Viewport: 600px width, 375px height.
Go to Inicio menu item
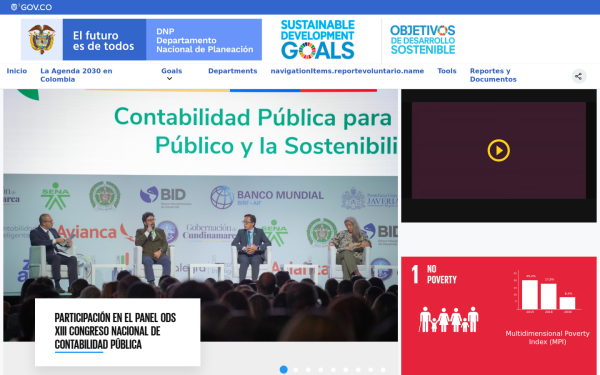click(x=17, y=71)
